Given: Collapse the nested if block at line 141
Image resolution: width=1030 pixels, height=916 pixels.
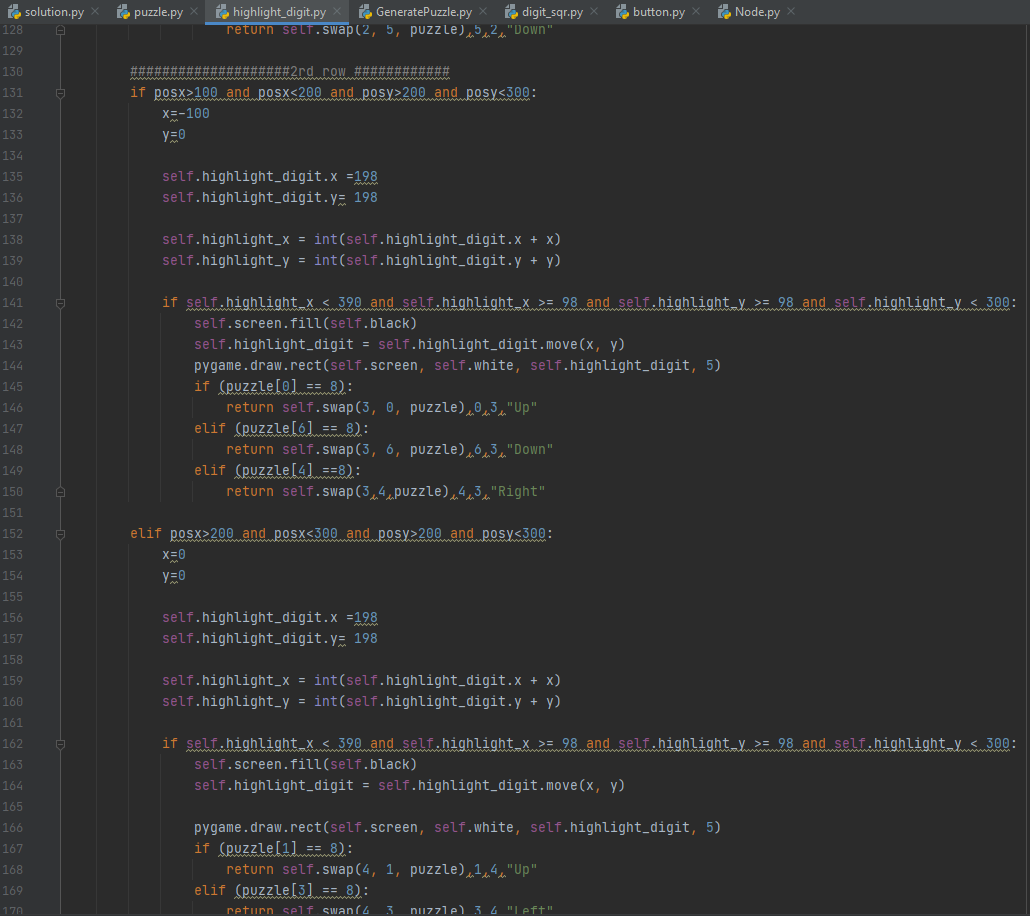Looking at the screenshot, I should (x=60, y=302).
